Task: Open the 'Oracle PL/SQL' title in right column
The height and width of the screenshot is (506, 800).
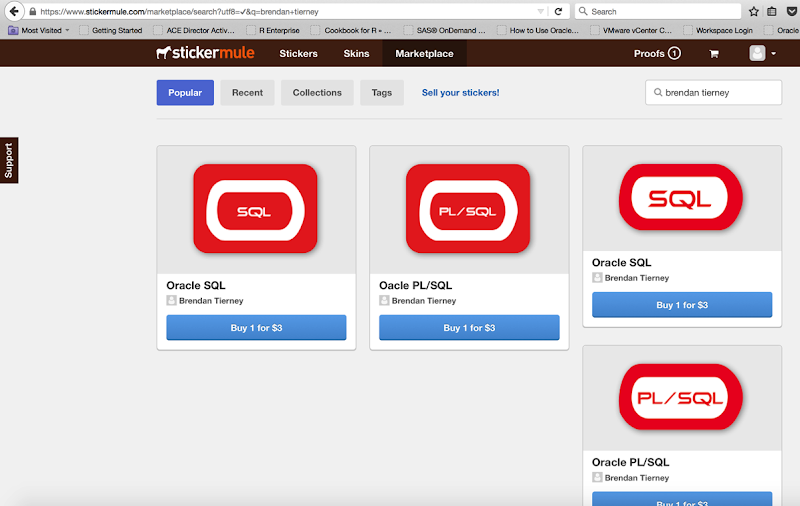Action: tap(630, 462)
